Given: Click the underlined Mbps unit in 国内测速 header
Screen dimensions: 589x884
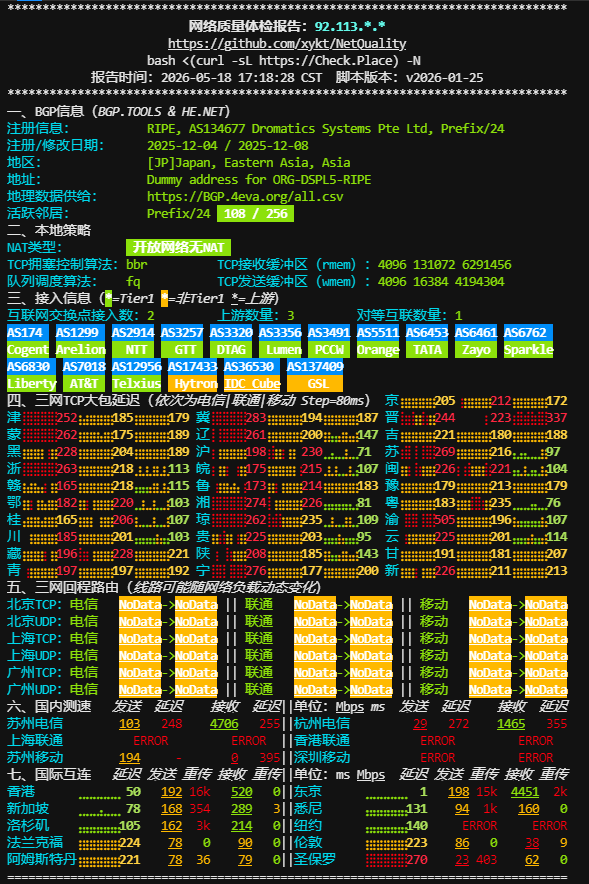Looking at the screenshot, I should click(350, 706).
